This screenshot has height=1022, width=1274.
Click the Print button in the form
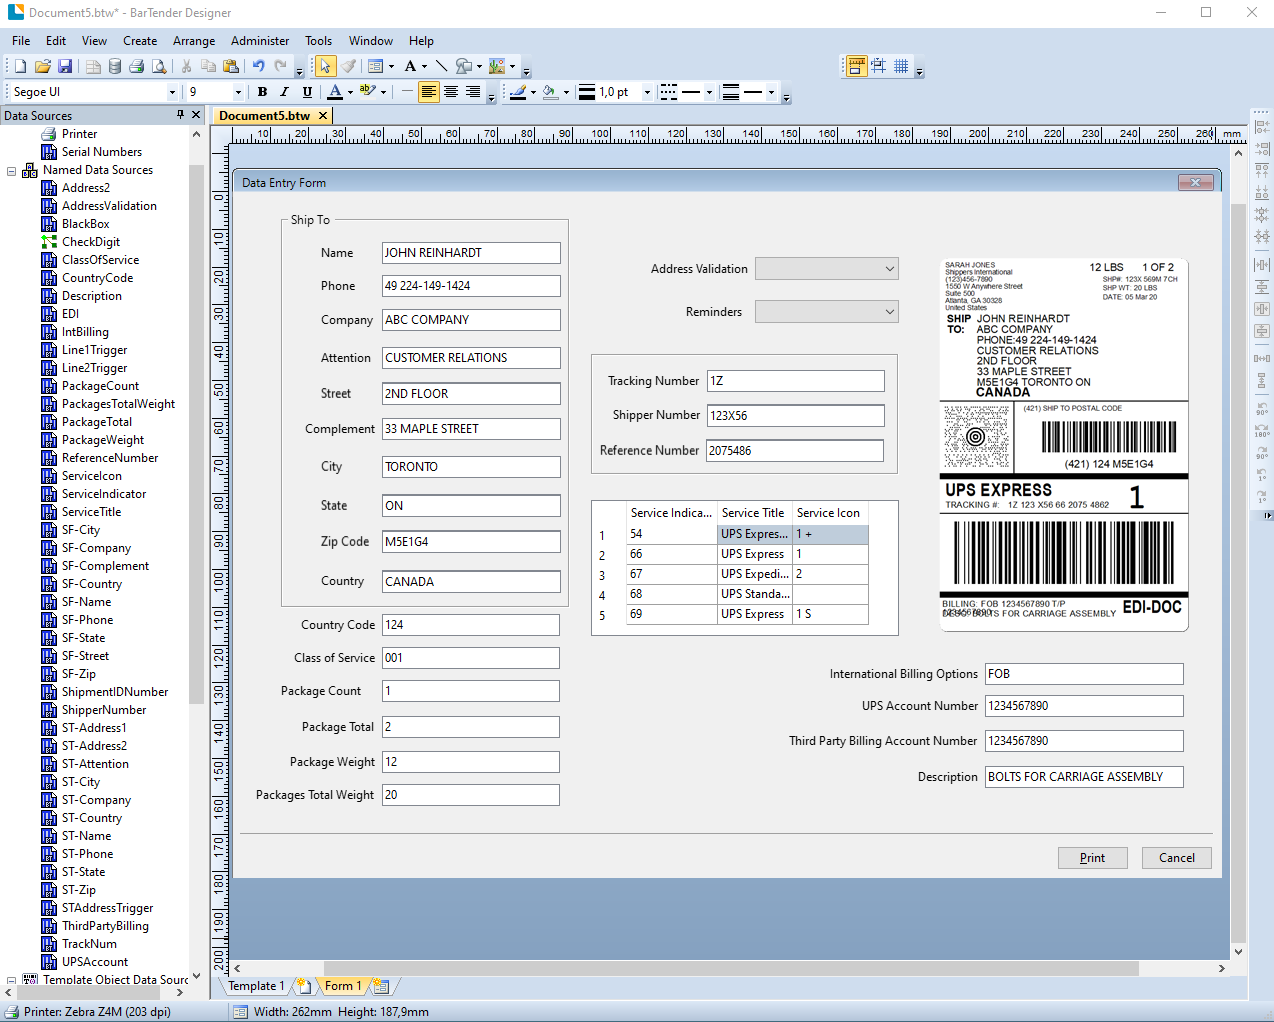[1093, 858]
